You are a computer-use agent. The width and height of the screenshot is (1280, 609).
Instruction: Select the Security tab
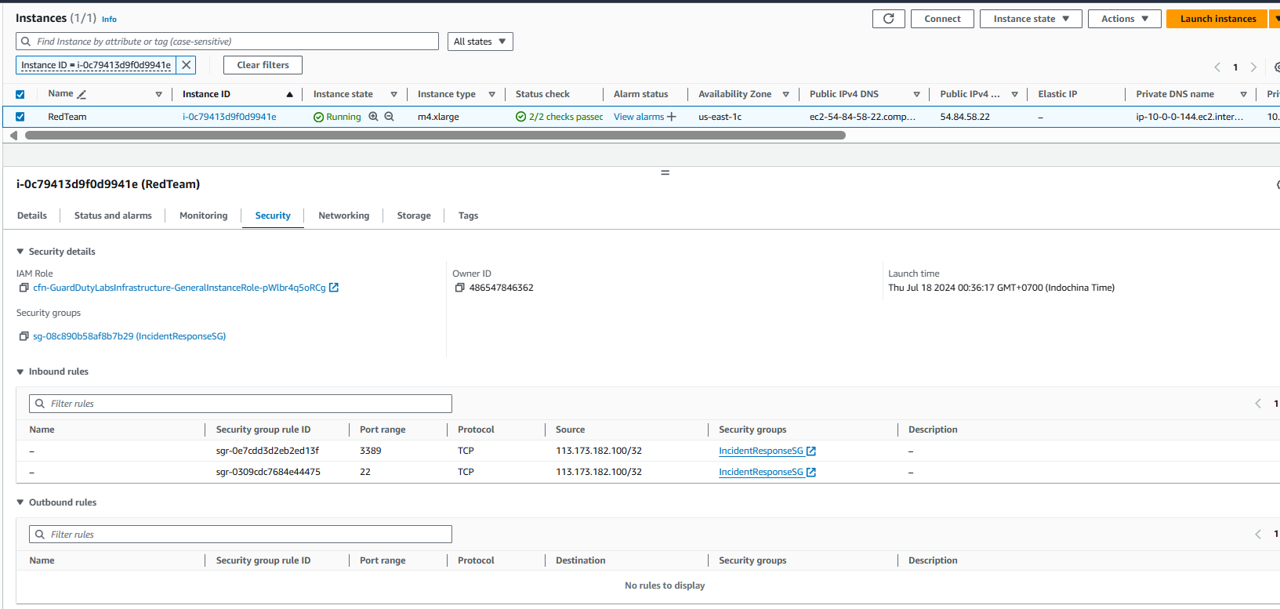(273, 216)
